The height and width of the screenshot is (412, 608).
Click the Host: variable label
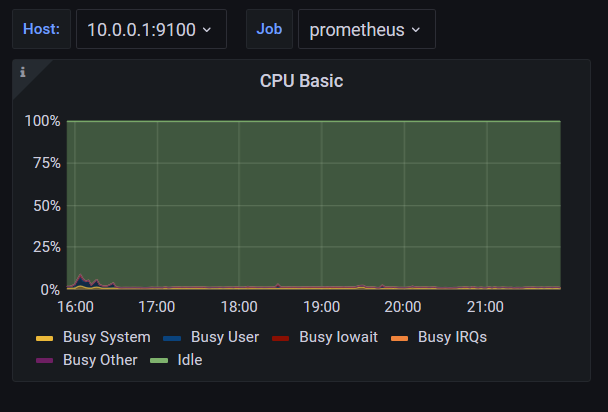(41, 29)
